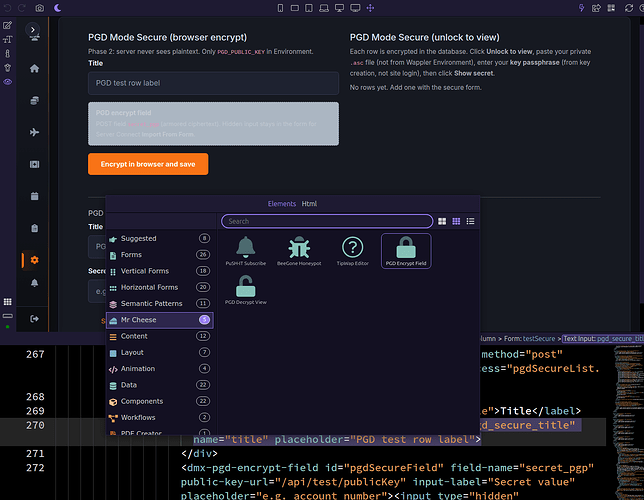Open the Elements tab
The height and width of the screenshot is (500, 644).
coord(282,204)
